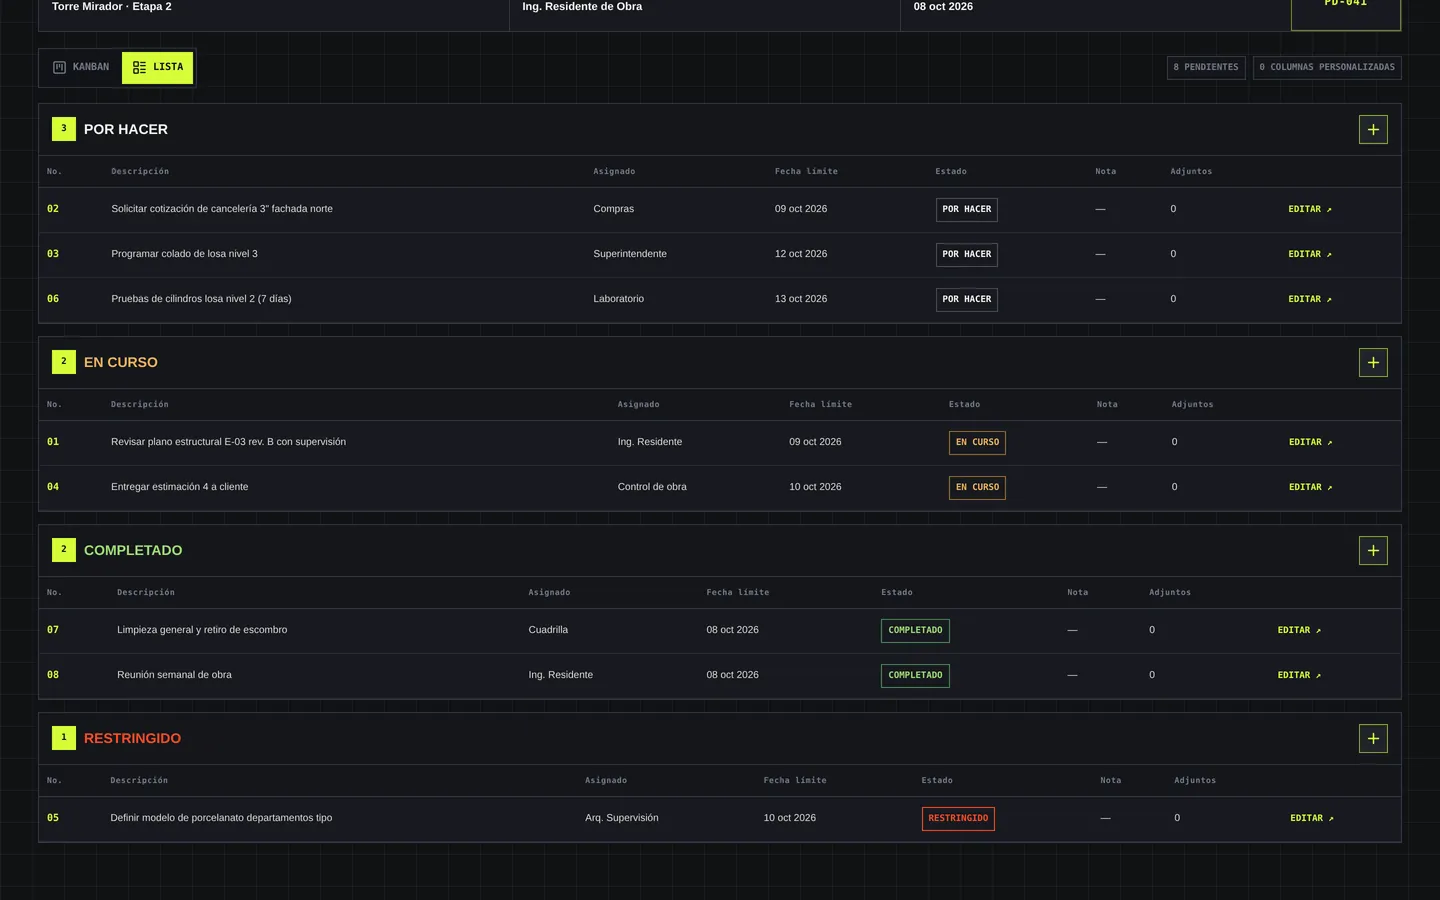Select 'Reunión semanal de obra' text

tap(174, 675)
